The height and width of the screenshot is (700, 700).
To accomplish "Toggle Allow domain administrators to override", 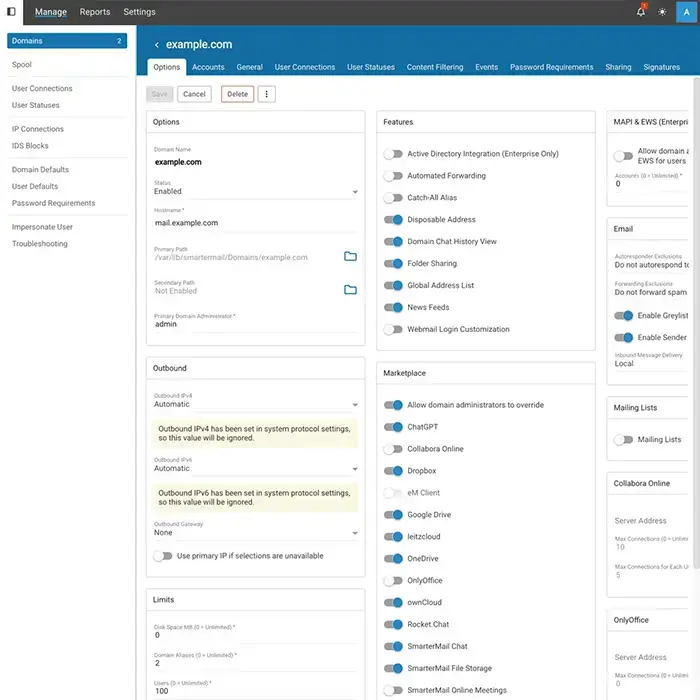I will pyautogui.click(x=393, y=405).
